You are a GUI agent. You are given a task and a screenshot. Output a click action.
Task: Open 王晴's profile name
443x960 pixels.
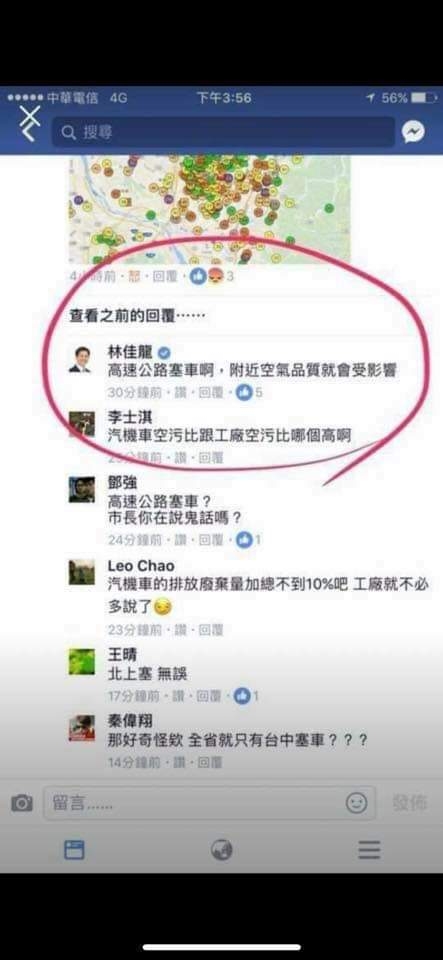pos(122,654)
